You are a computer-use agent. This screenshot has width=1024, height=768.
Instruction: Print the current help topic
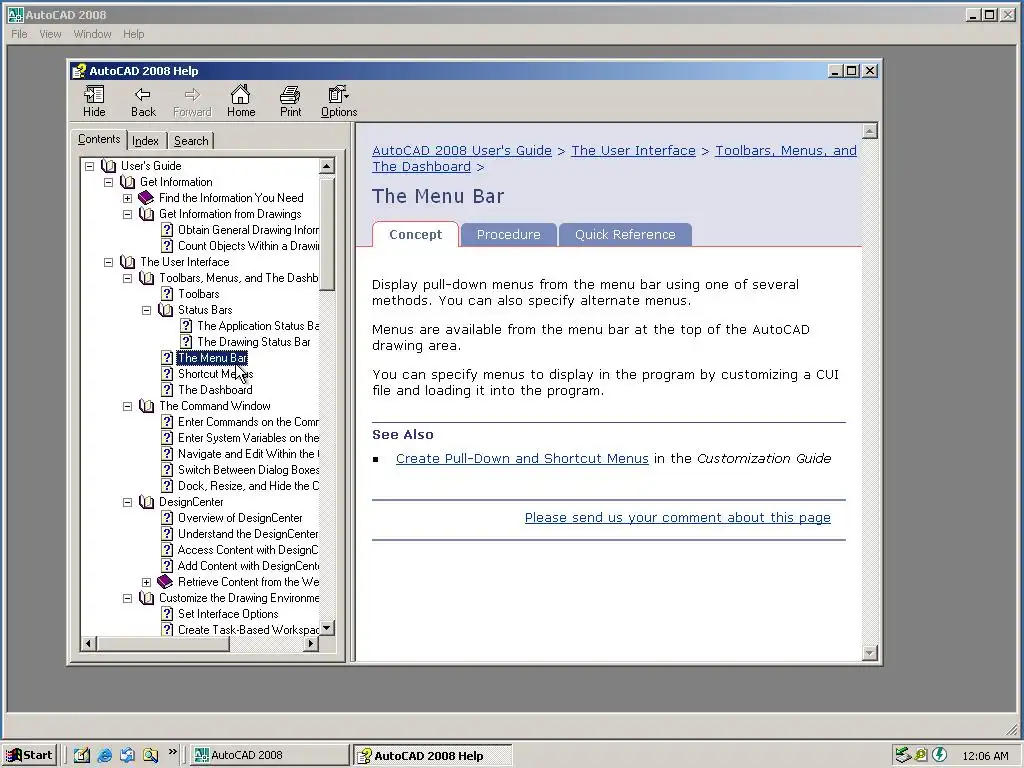pos(290,95)
